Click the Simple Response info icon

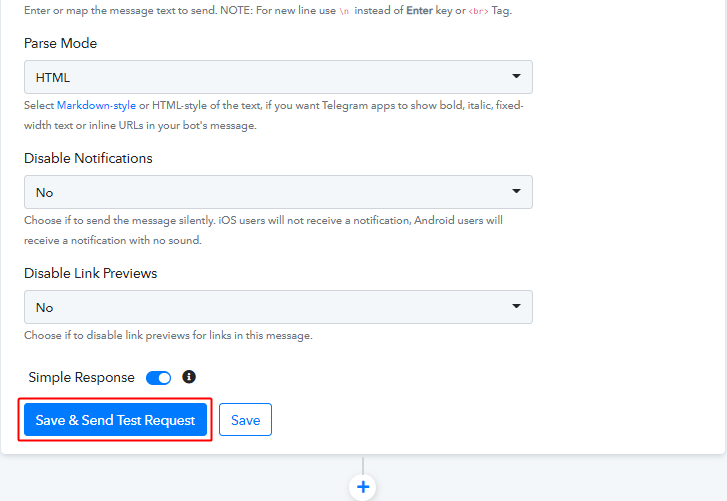click(189, 377)
